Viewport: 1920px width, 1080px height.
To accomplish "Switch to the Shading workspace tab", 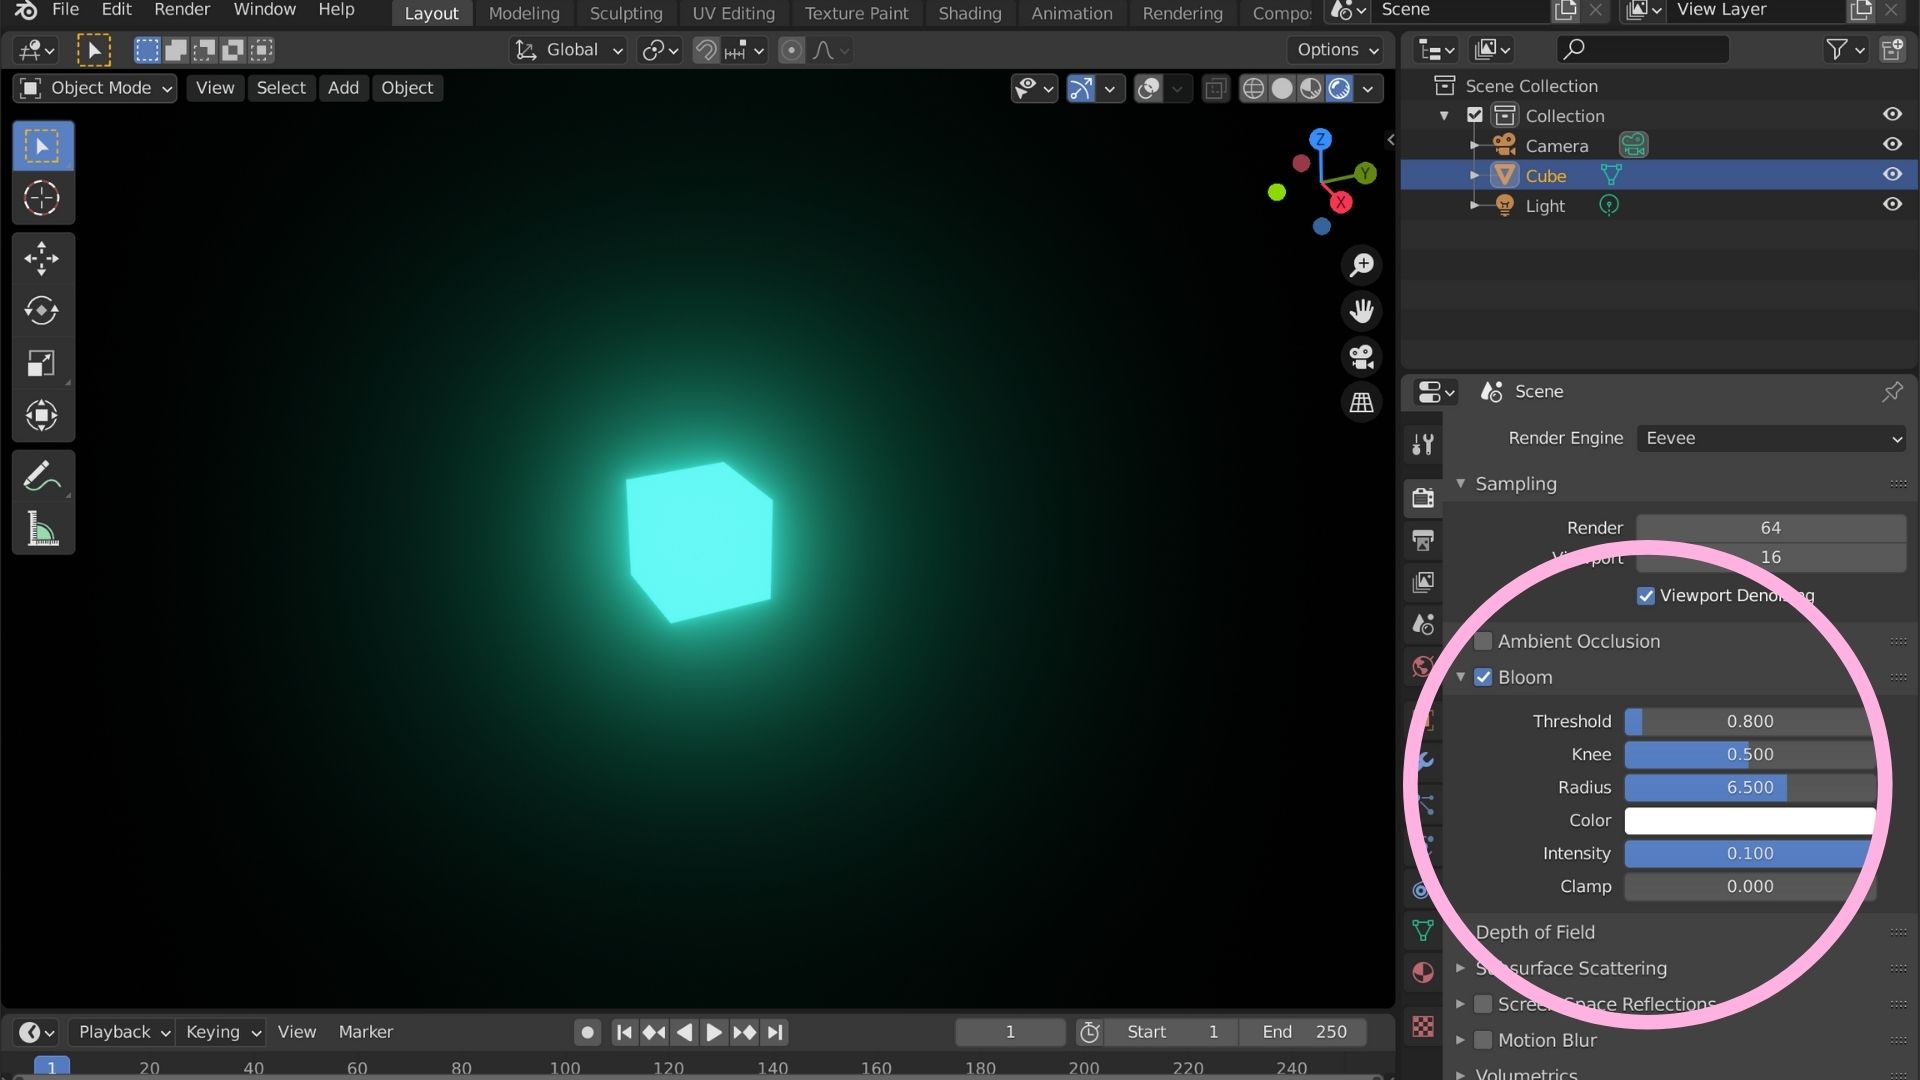I will click(x=968, y=13).
